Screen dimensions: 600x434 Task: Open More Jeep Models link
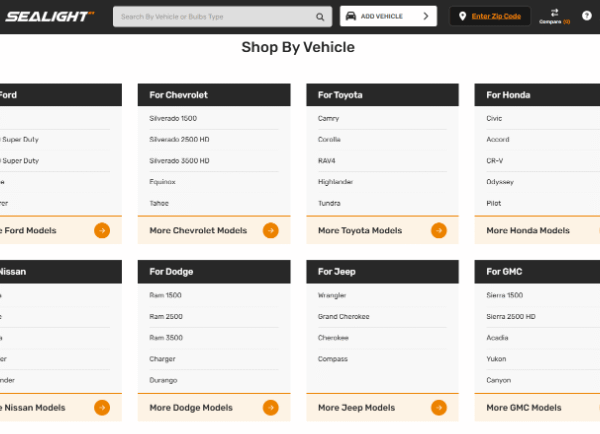(x=356, y=408)
